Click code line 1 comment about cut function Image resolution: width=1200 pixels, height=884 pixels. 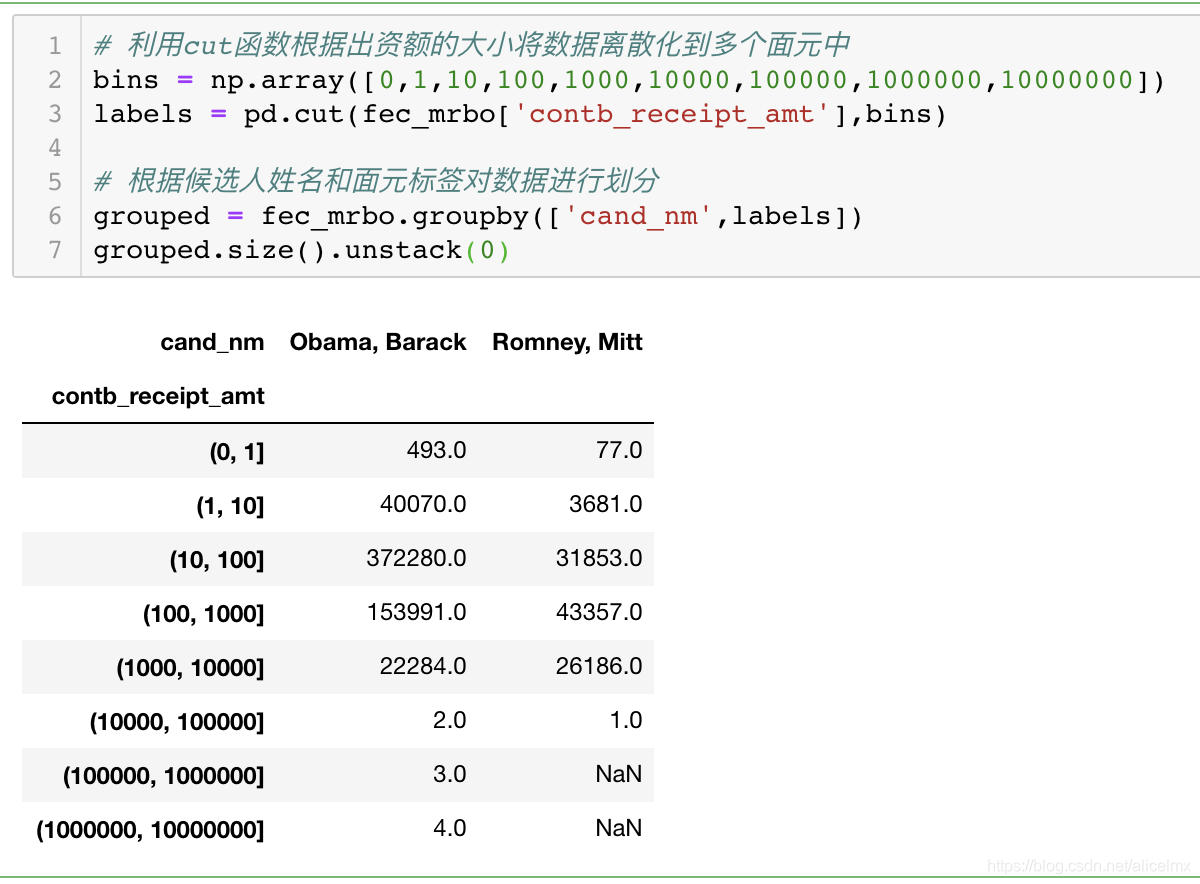[472, 45]
